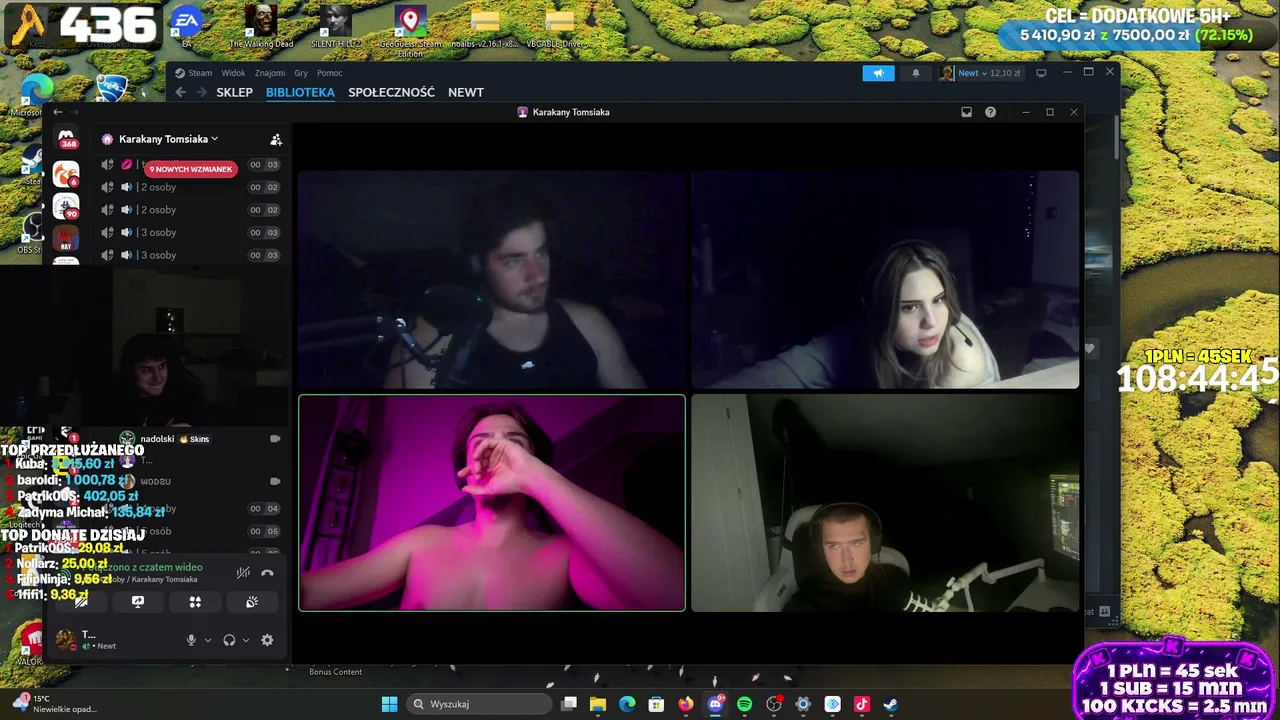Open The Walking Dead desktop shortcut

(261, 25)
